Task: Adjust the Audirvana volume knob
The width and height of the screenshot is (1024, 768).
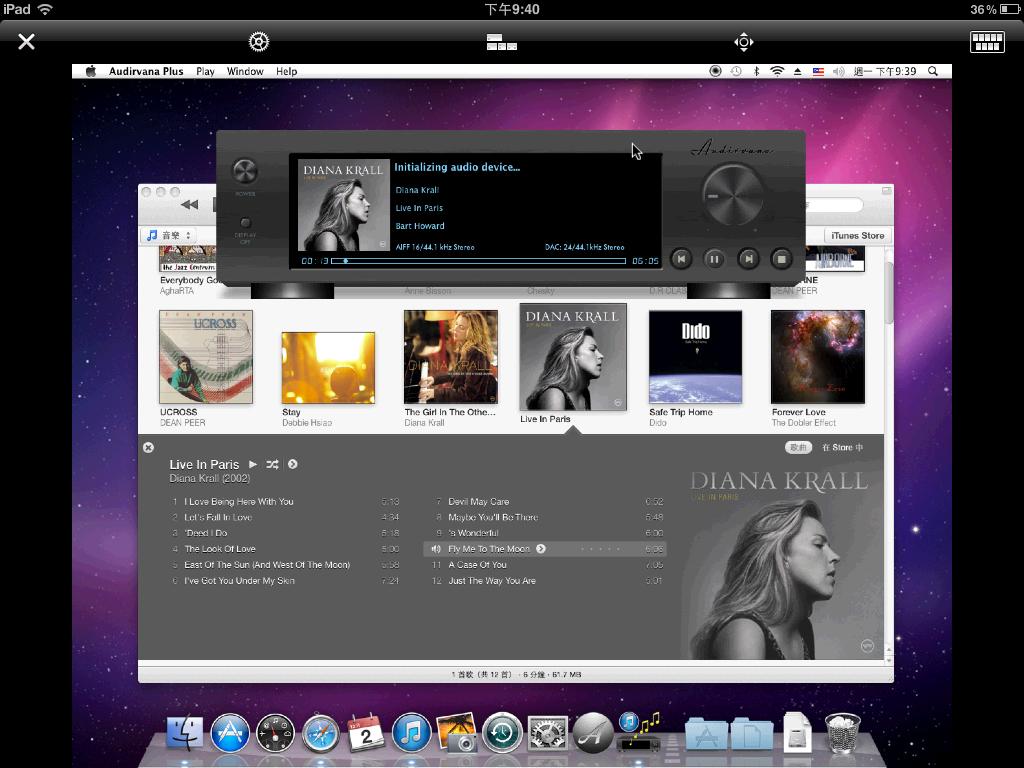Action: click(732, 195)
